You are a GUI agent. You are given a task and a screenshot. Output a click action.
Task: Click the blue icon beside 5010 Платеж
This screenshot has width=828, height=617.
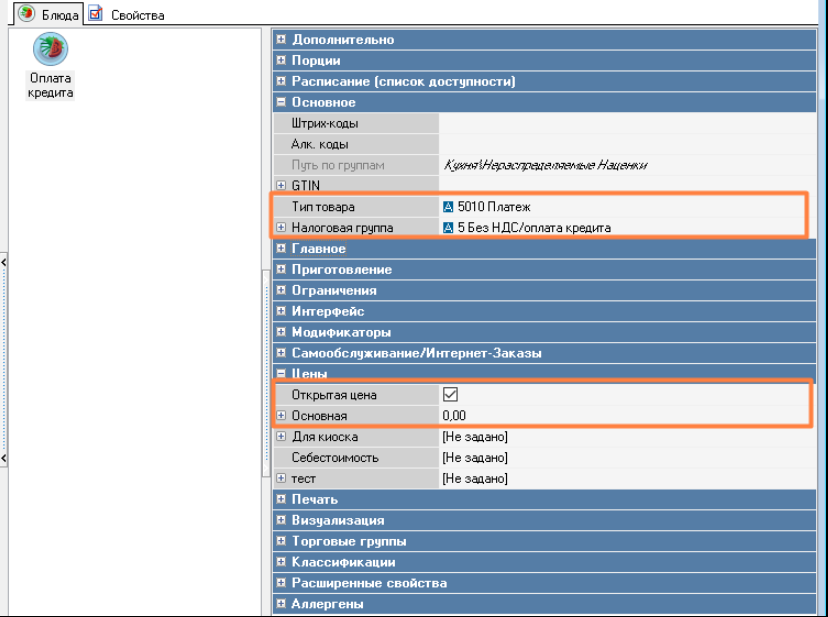pyautogui.click(x=448, y=207)
